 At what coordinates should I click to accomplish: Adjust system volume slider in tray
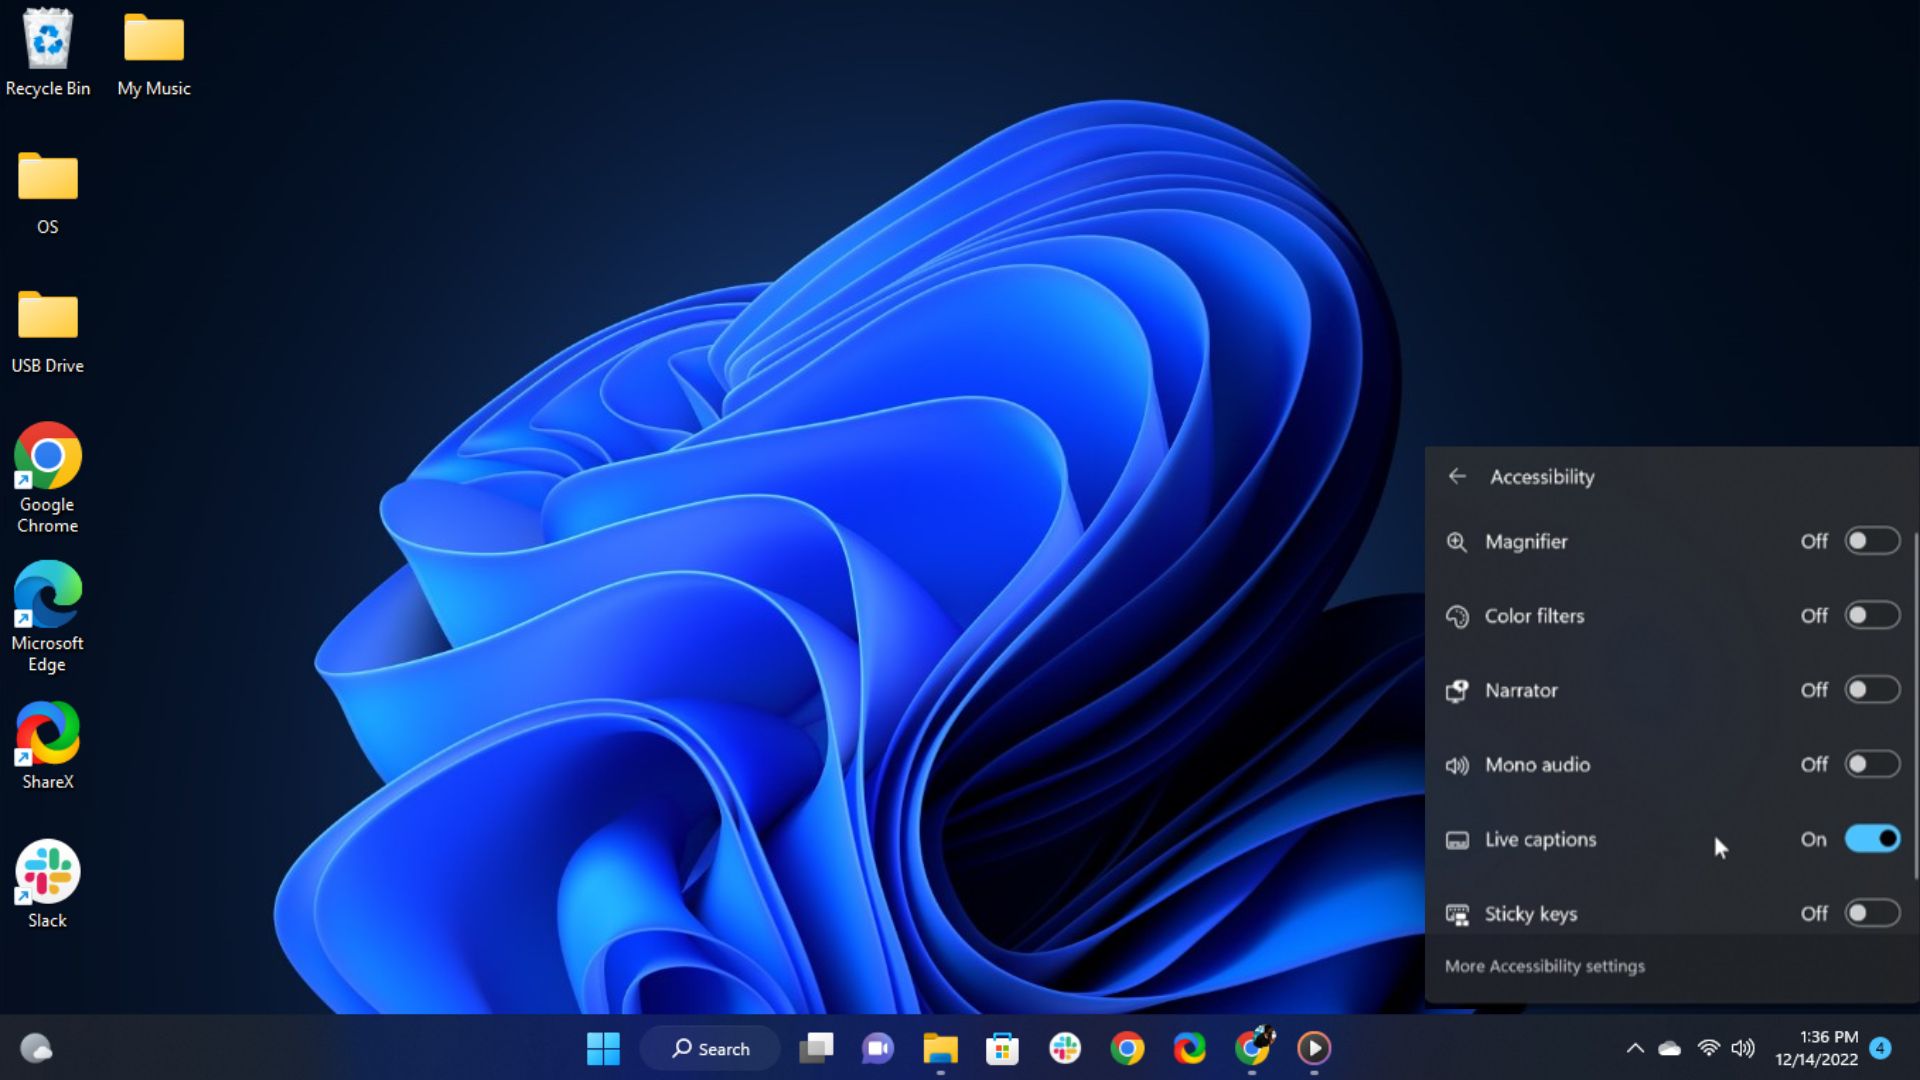click(x=1743, y=1047)
